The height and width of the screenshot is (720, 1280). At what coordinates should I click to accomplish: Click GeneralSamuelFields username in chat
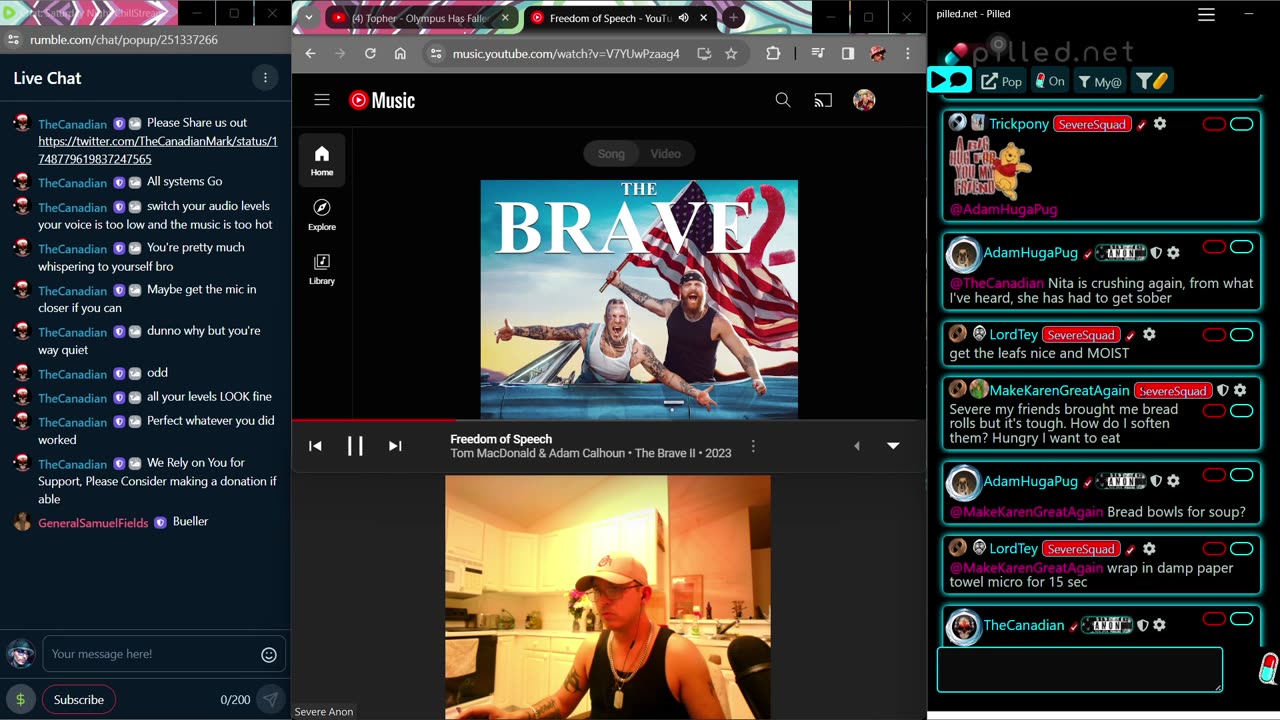(x=93, y=523)
